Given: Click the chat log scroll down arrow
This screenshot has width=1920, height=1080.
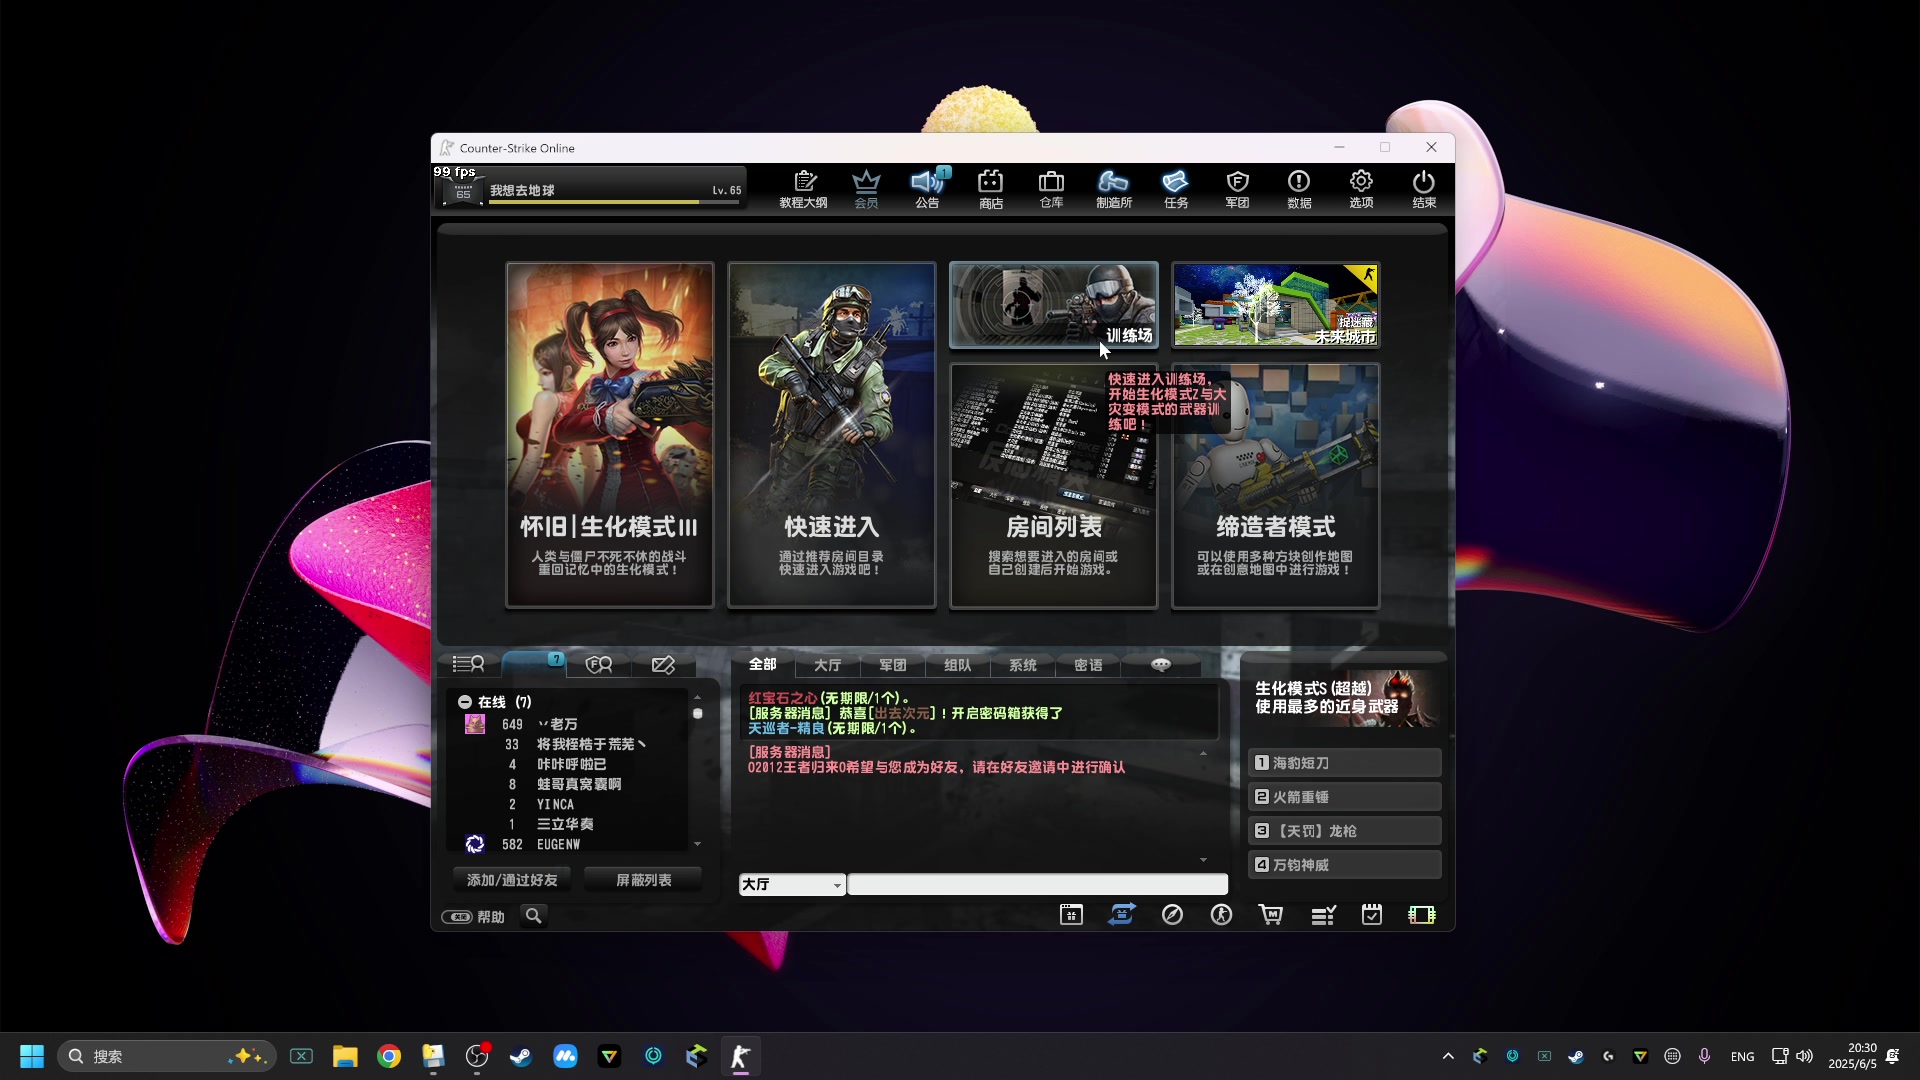Looking at the screenshot, I should tap(1203, 860).
